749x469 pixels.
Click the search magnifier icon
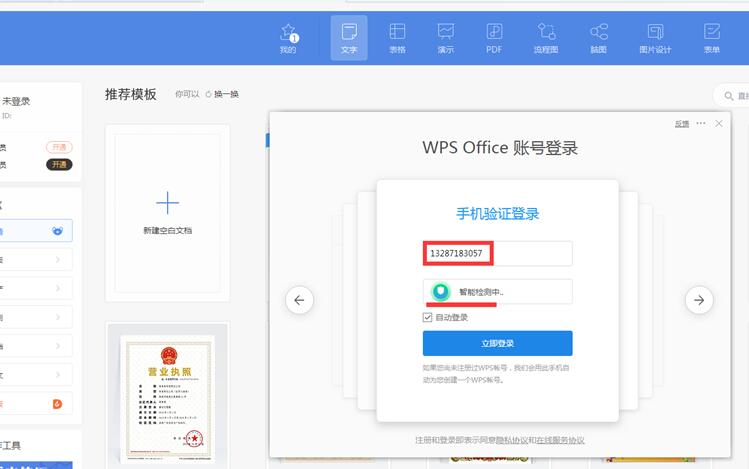[729, 96]
